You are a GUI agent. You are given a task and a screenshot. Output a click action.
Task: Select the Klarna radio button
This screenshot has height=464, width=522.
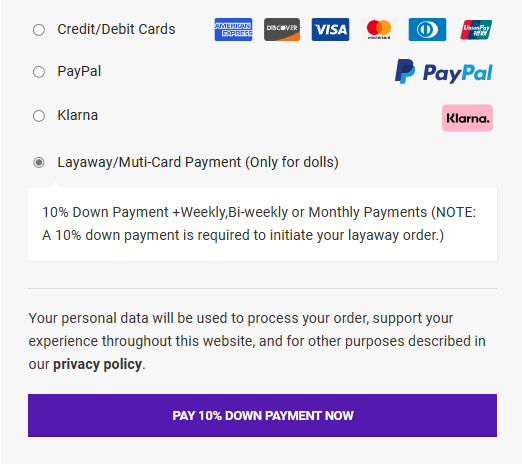39,116
